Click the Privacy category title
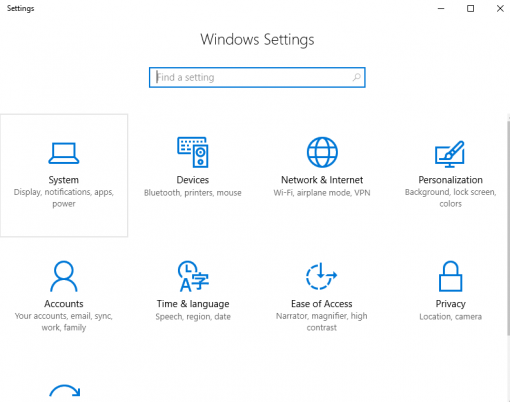The width and height of the screenshot is (510, 402). coord(450,304)
